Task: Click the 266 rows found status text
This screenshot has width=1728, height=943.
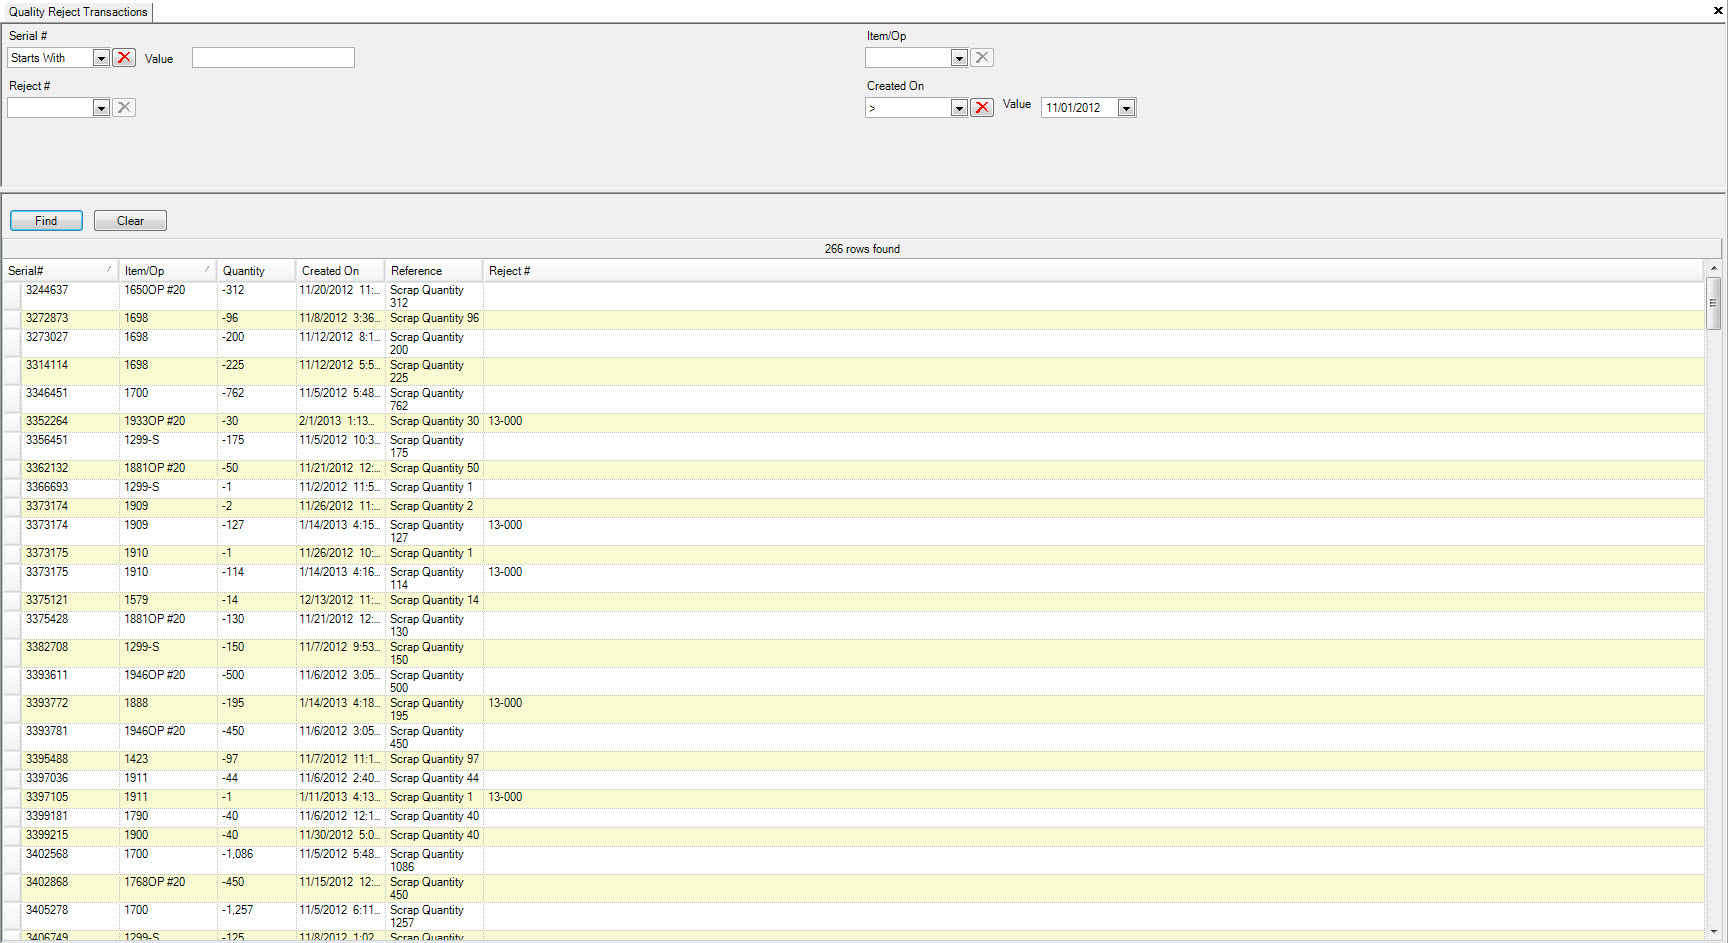Action: click(862, 249)
